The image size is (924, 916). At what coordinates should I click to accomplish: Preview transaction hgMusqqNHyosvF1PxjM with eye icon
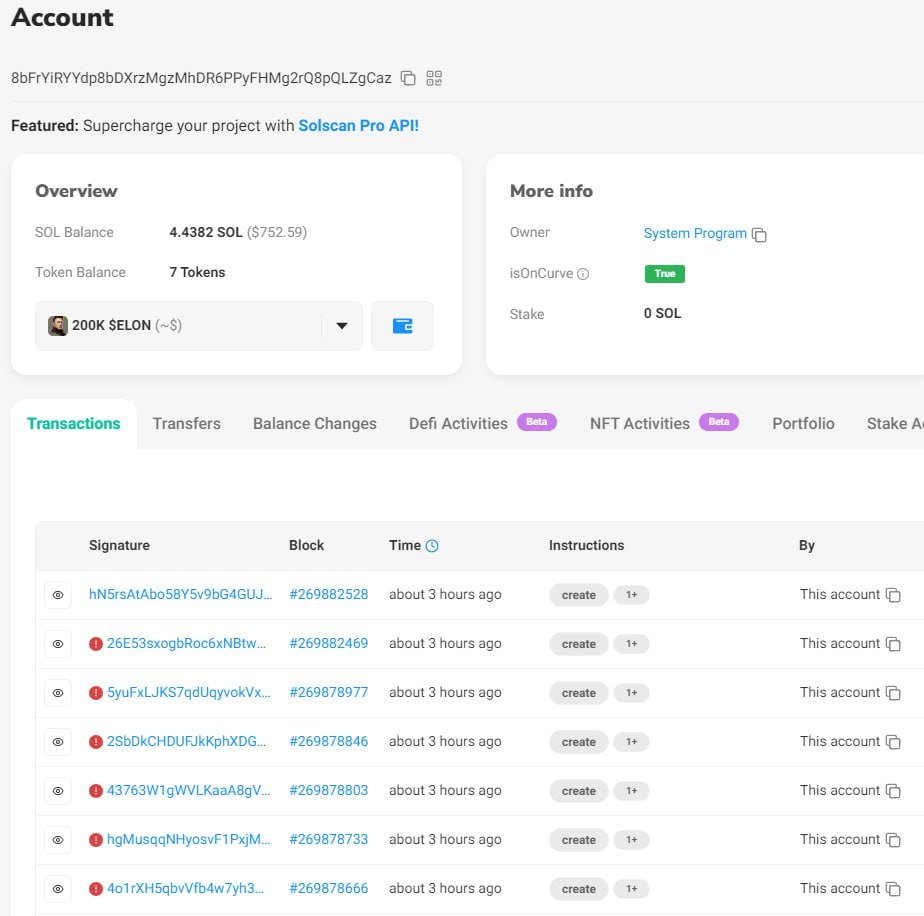[58, 839]
